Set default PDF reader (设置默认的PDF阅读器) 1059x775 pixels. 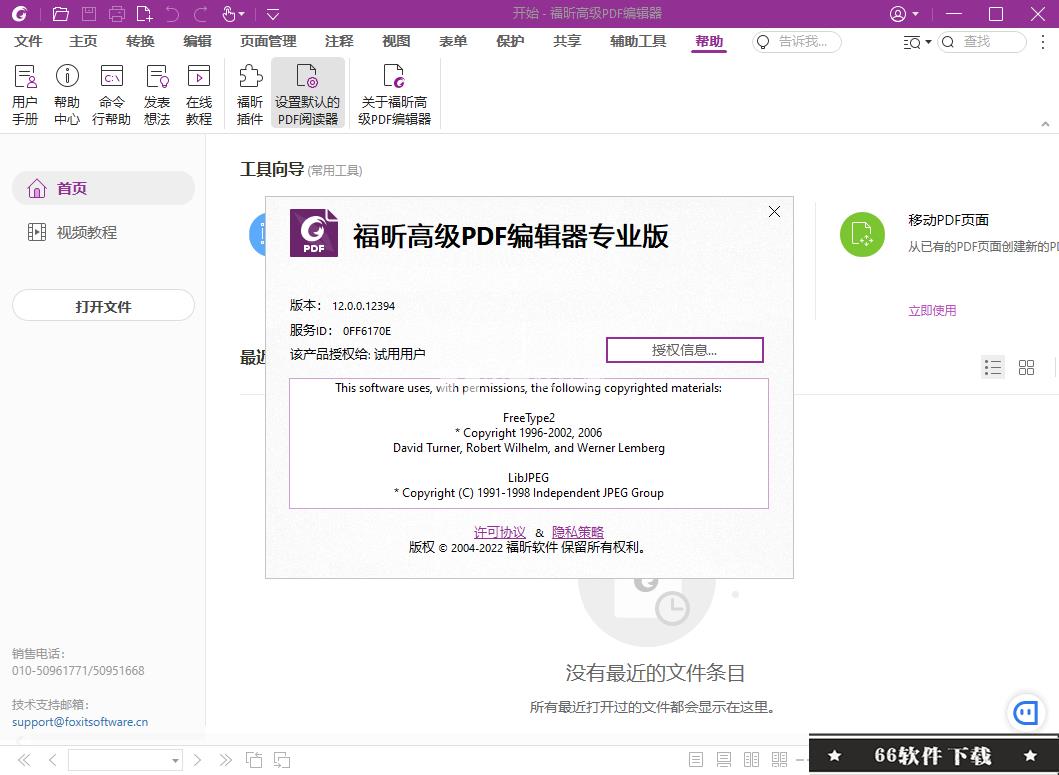tap(308, 93)
